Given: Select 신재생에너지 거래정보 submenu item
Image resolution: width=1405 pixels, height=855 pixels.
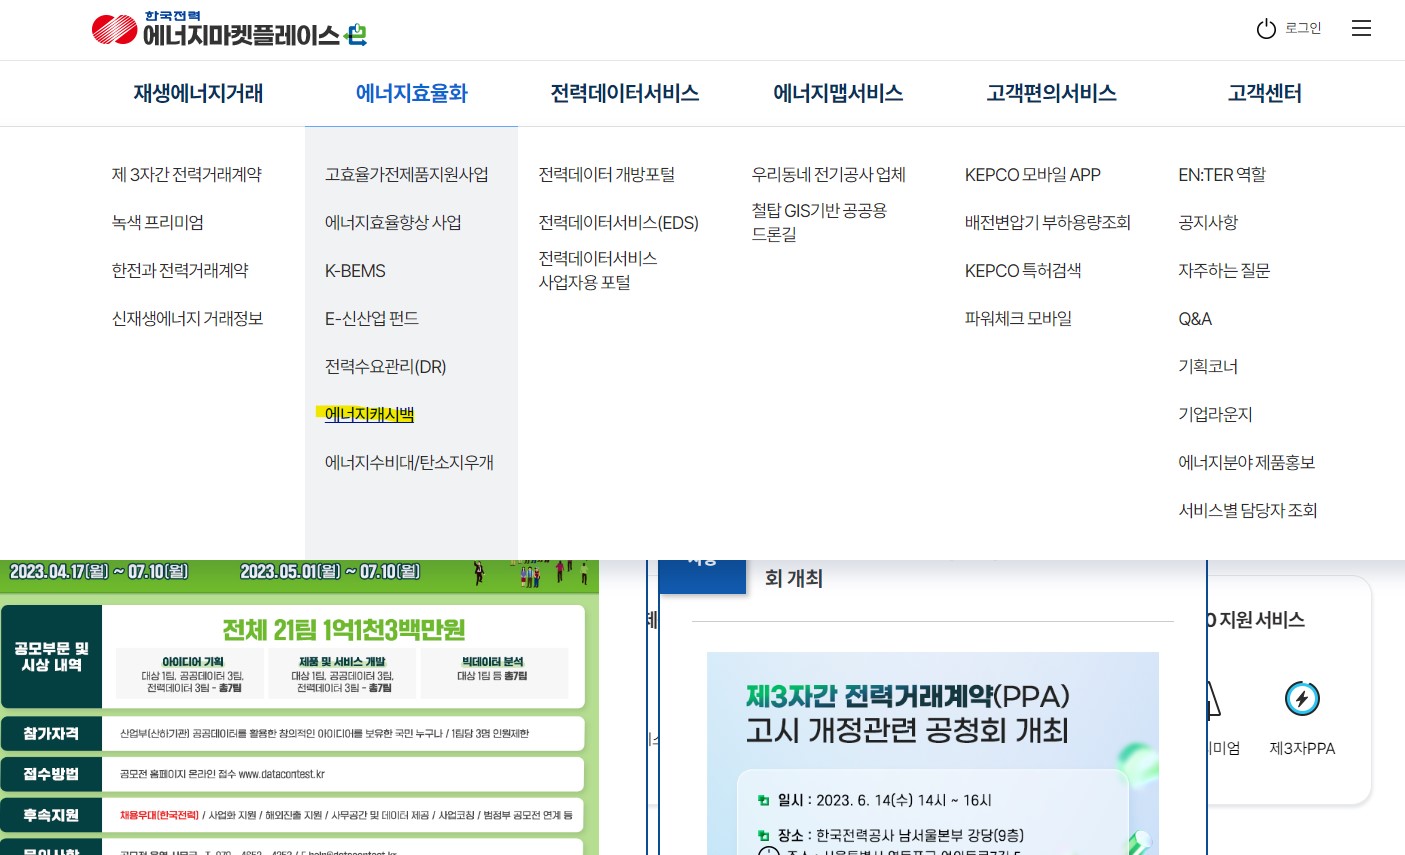Looking at the screenshot, I should 187,319.
